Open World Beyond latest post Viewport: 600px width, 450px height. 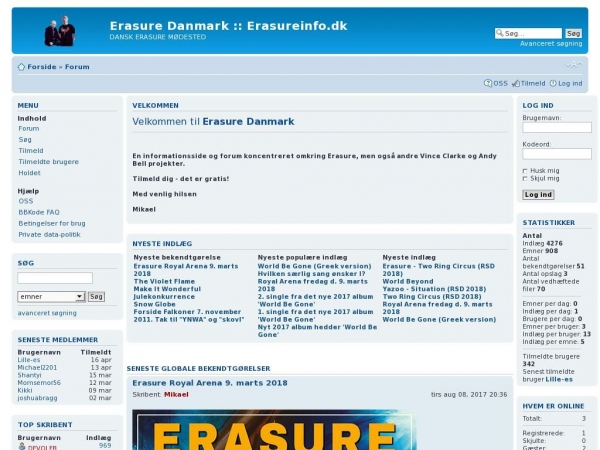click(408, 281)
